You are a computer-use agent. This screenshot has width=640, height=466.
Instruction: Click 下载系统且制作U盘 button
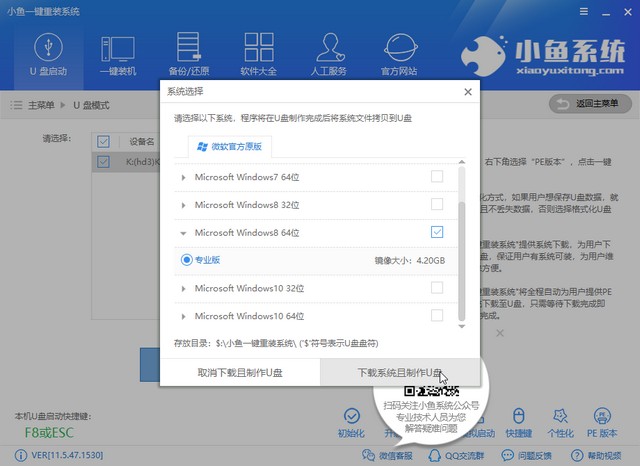pyautogui.click(x=400, y=372)
